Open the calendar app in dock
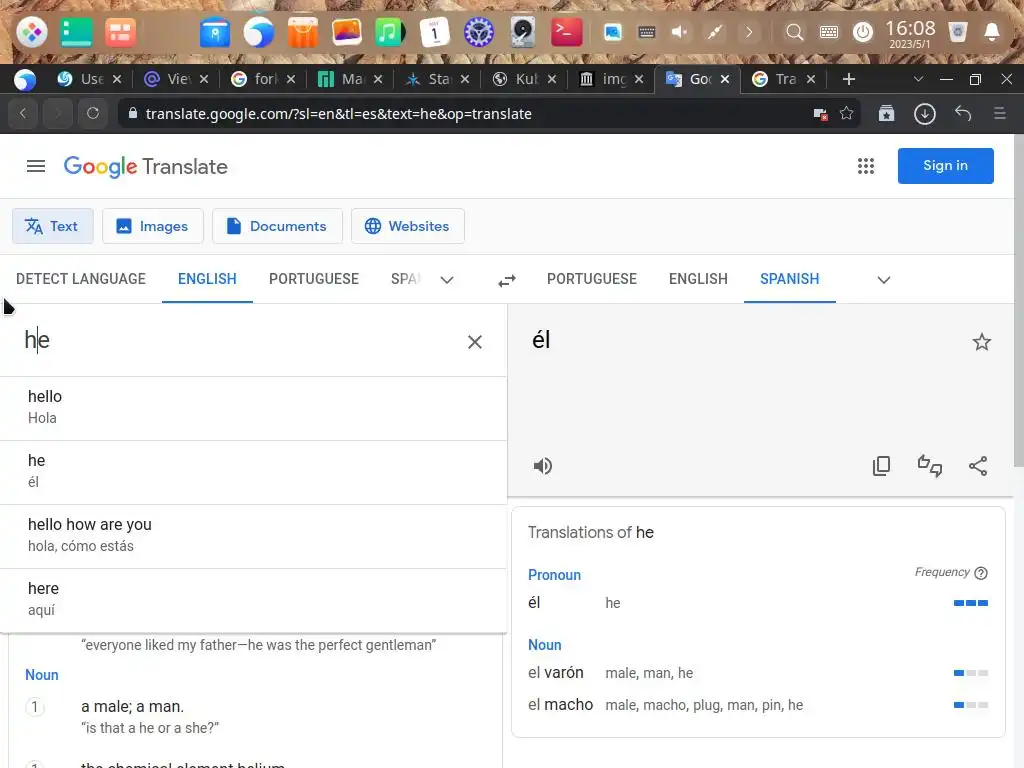 coord(434,31)
